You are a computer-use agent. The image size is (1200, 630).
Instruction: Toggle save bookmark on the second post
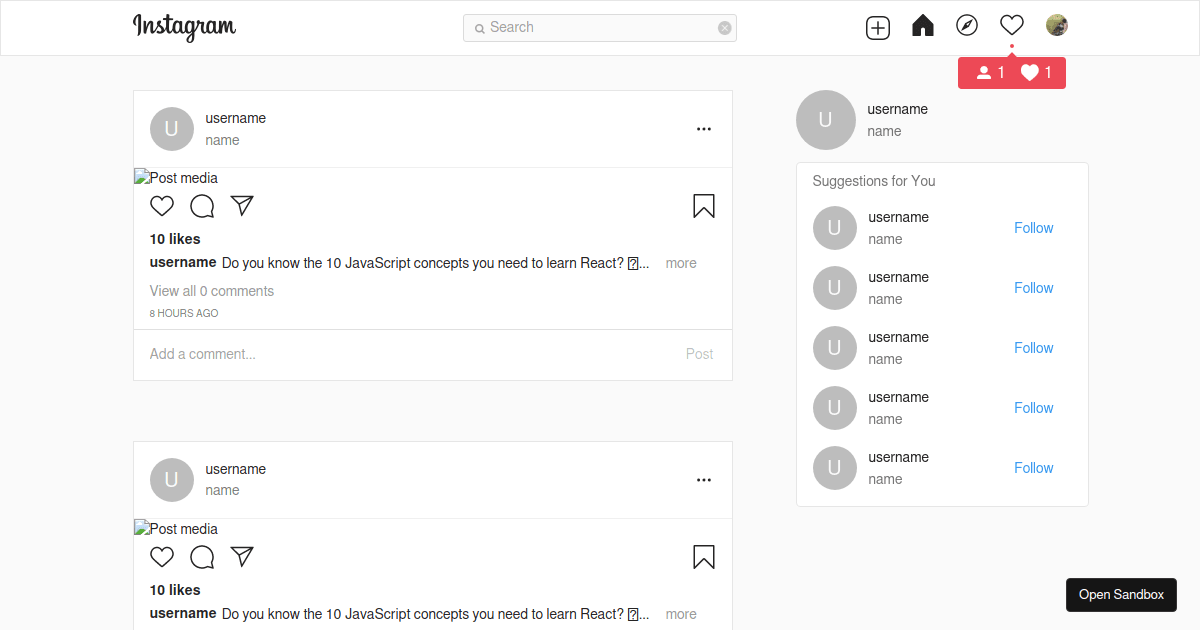point(703,556)
